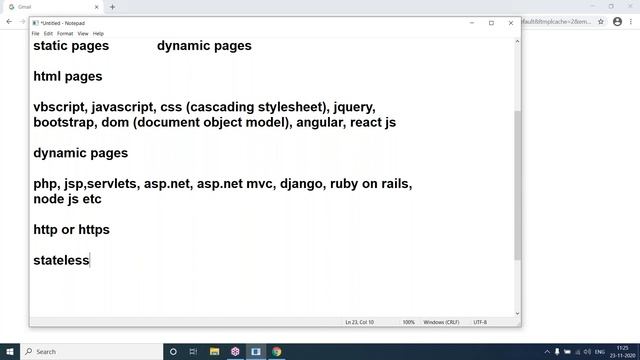Click the ENG language indicator
640x360 pixels.
click(x=600, y=352)
